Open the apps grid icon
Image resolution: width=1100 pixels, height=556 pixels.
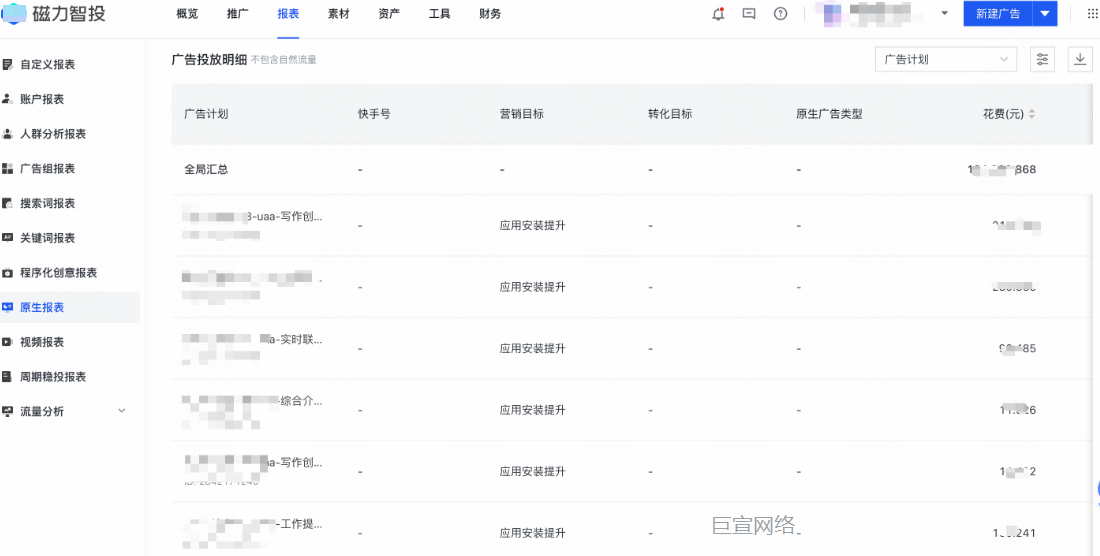pos(1093,14)
